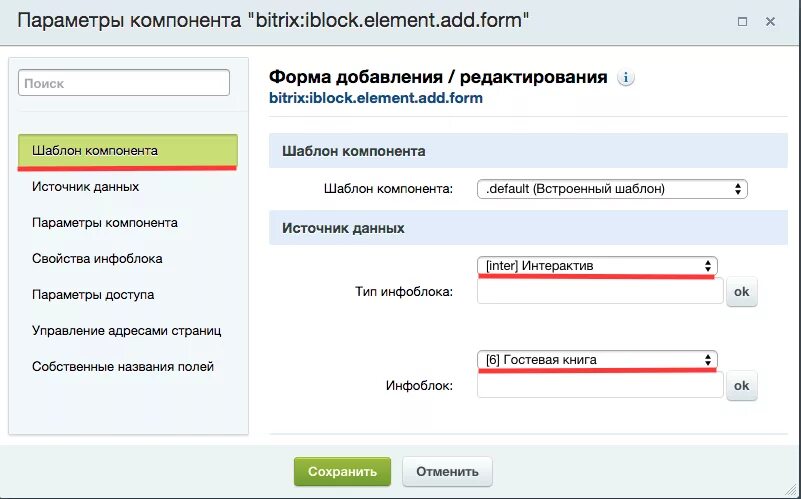Screen dimensions: 801x499
Task: Open the Шаблон компонента dropdown
Action: (x=612, y=189)
